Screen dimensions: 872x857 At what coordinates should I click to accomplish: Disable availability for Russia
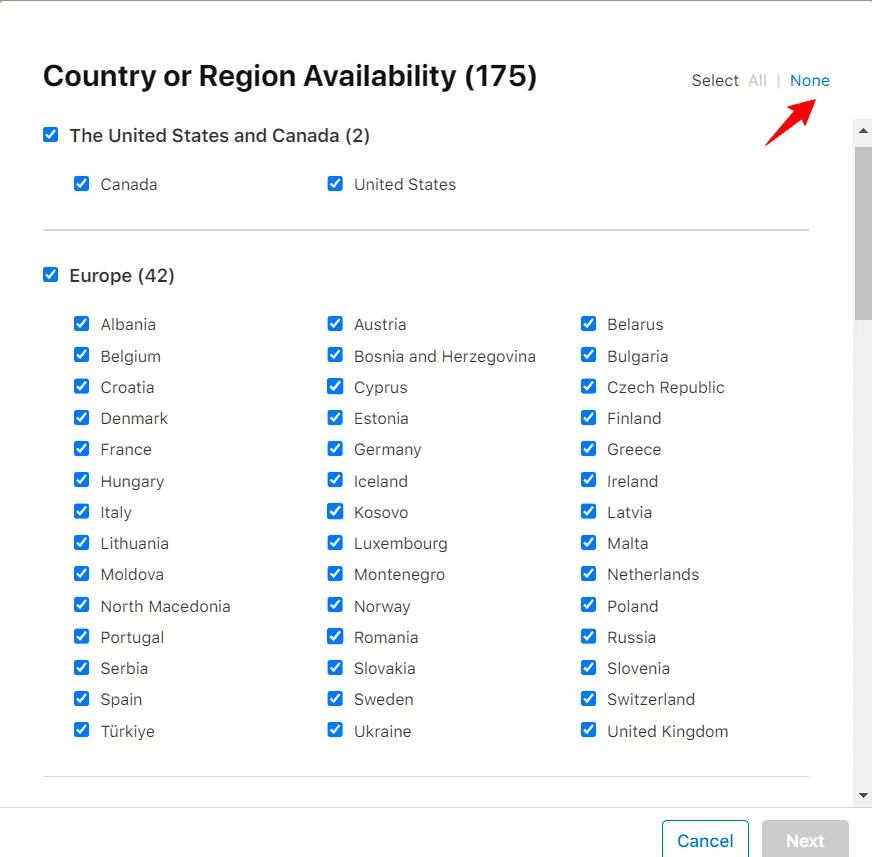click(588, 637)
